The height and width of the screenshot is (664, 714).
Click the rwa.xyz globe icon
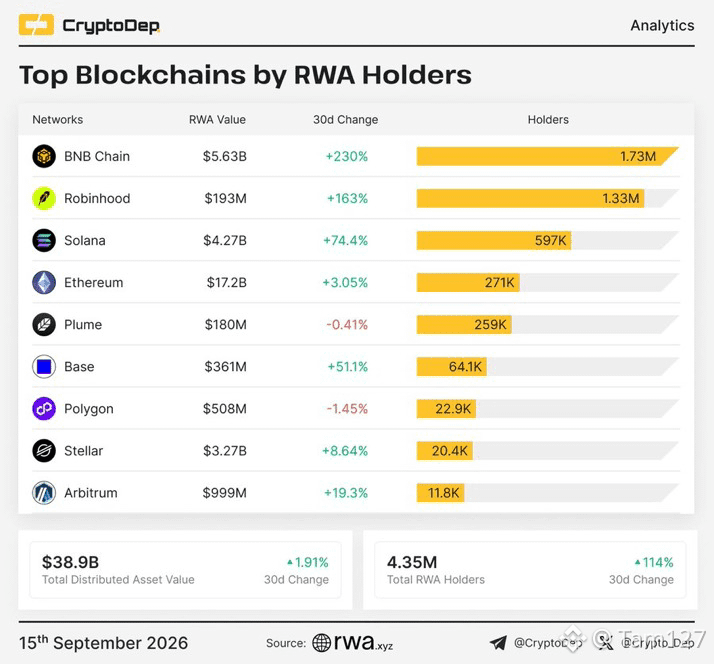pyautogui.click(x=321, y=643)
